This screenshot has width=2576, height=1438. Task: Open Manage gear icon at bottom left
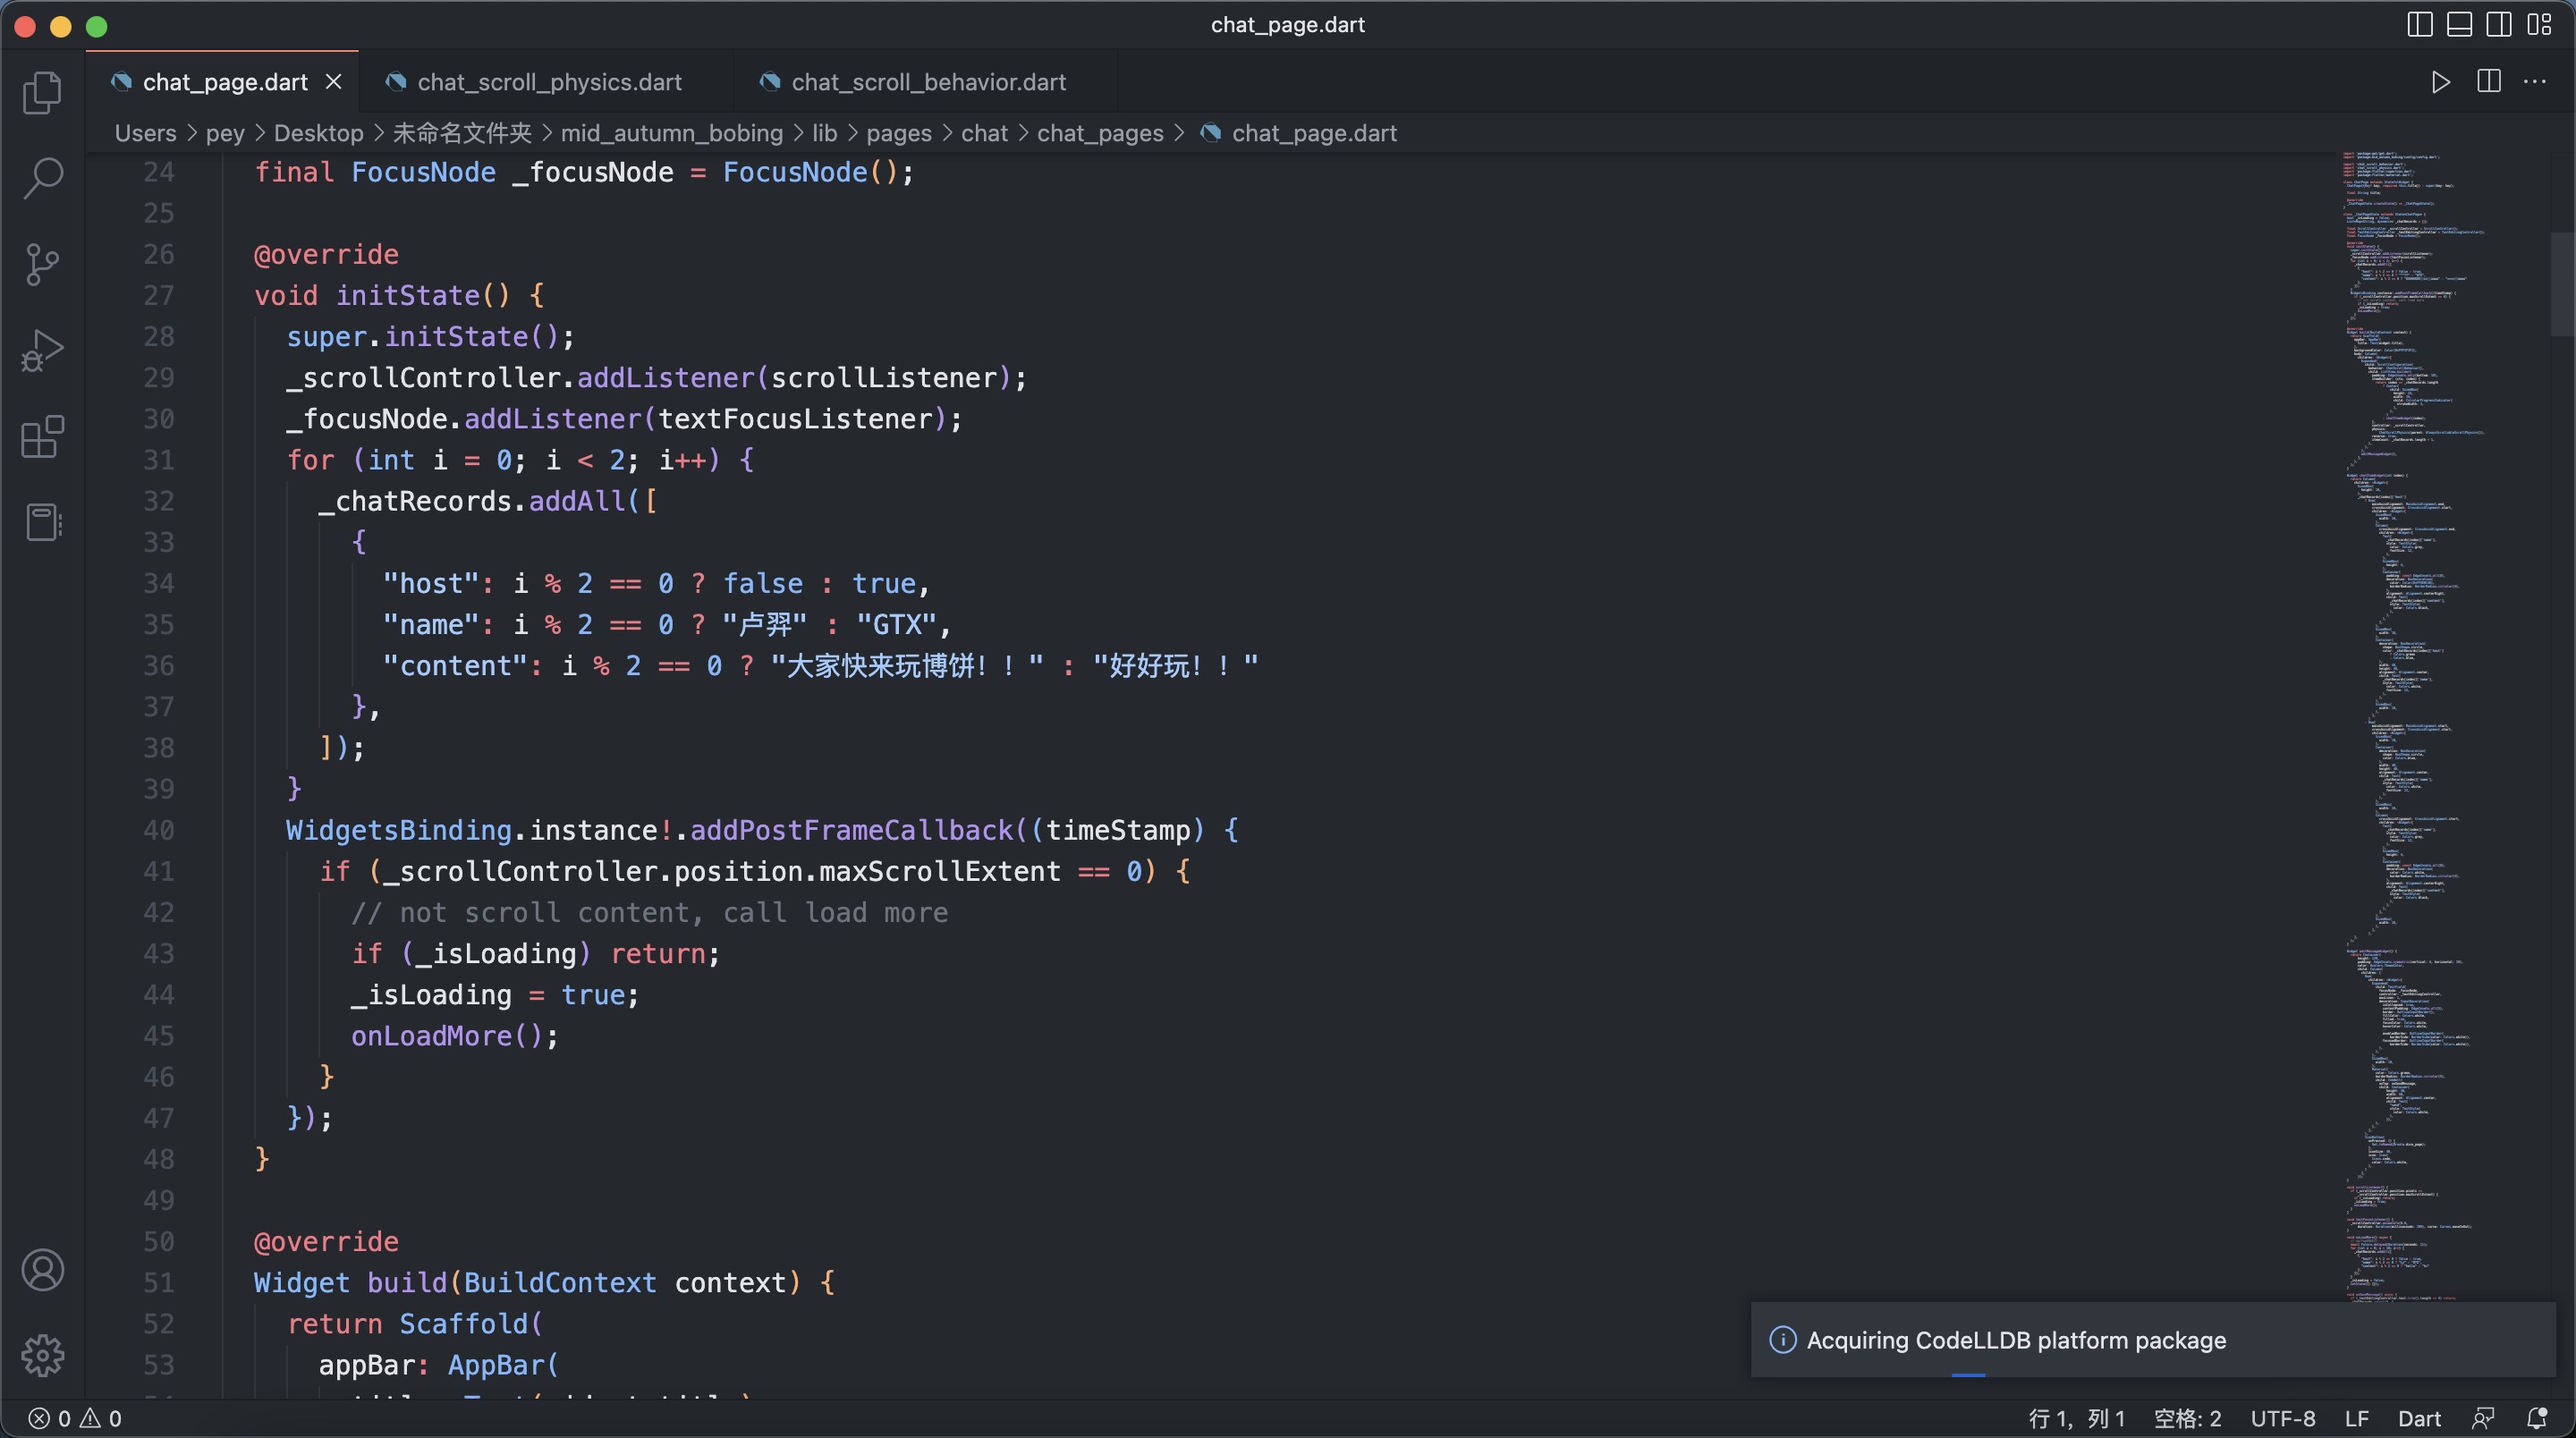tap(42, 1355)
